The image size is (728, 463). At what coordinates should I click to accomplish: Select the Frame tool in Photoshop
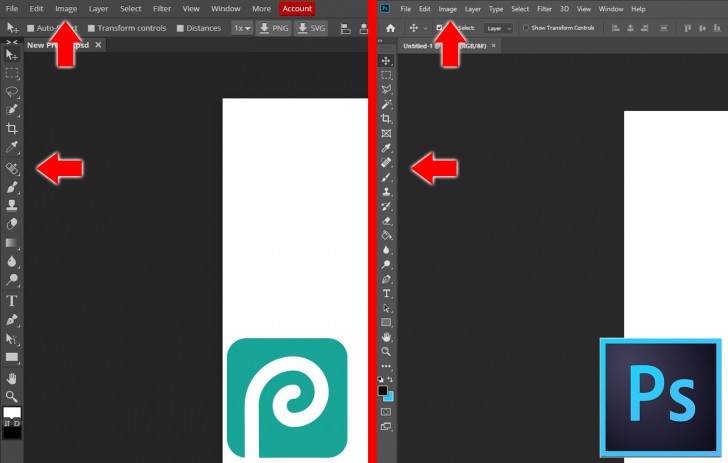pyautogui.click(x=386, y=133)
